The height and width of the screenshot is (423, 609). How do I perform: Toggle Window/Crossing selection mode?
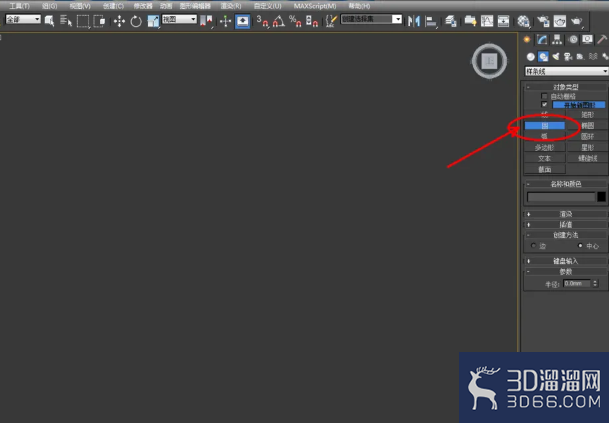(99, 21)
